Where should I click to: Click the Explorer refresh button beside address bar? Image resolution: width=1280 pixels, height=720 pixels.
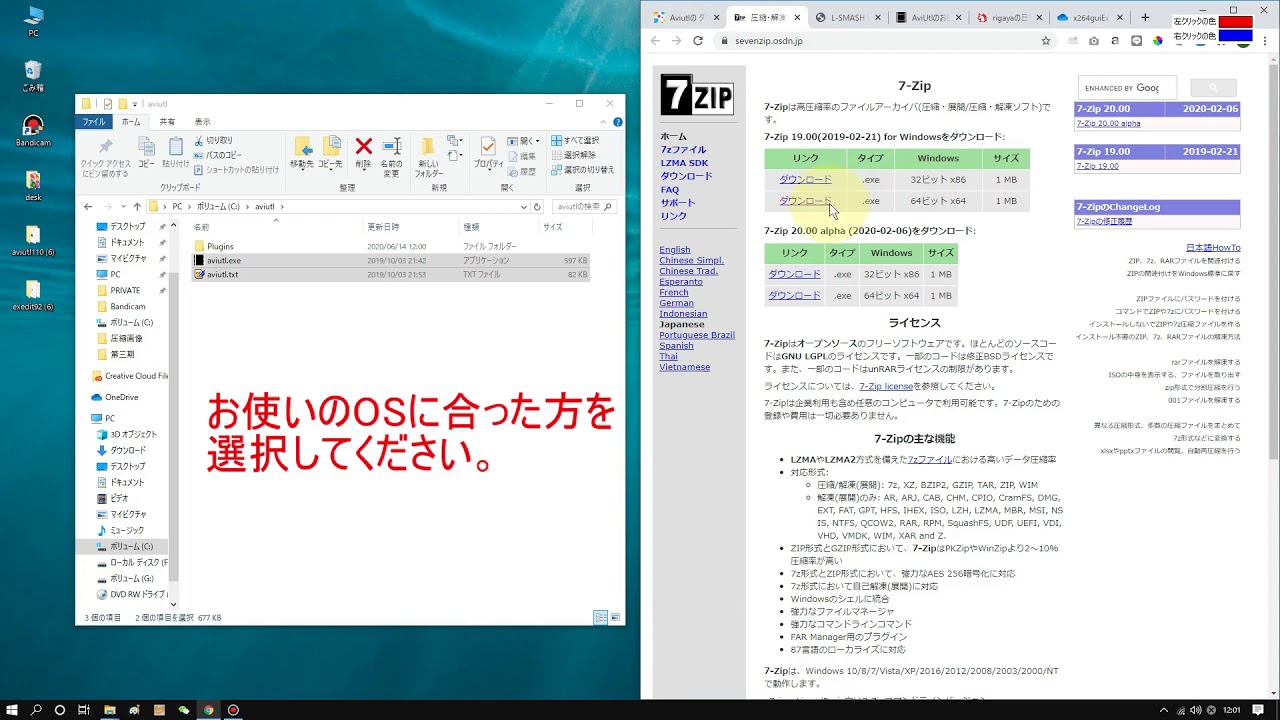coord(537,207)
